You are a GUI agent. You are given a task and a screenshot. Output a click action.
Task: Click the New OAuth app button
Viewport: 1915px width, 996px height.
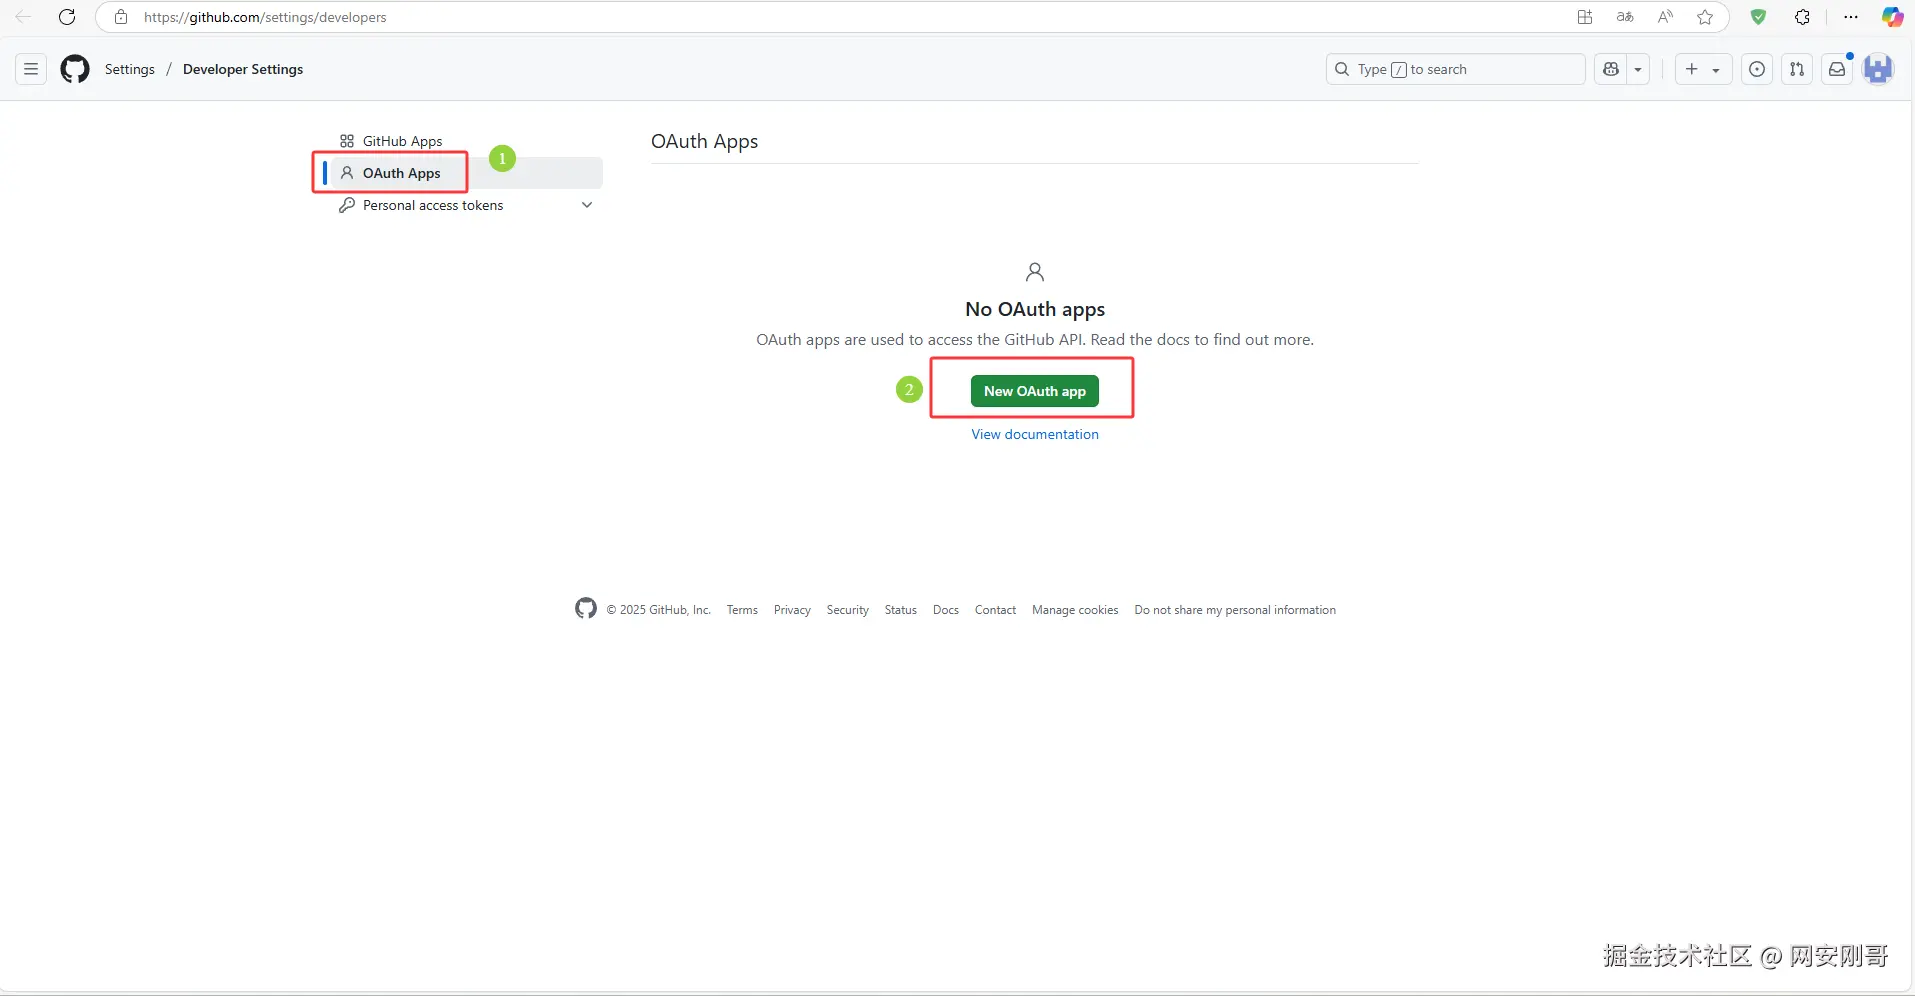click(1035, 391)
